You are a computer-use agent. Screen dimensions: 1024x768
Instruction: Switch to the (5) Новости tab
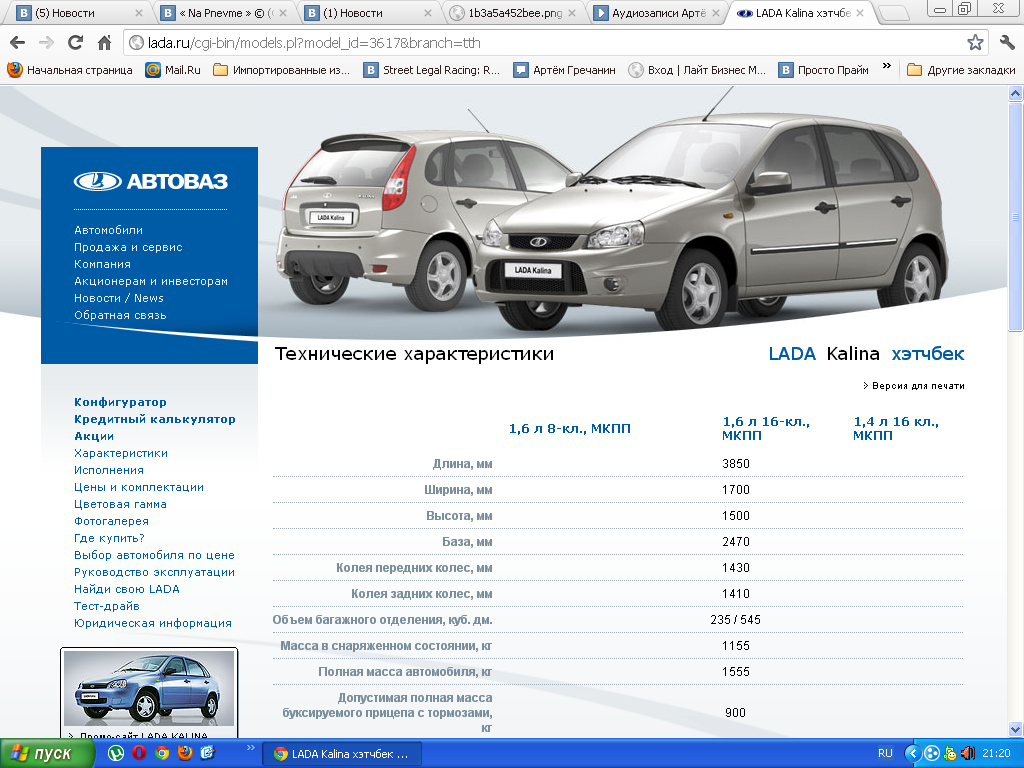79,13
